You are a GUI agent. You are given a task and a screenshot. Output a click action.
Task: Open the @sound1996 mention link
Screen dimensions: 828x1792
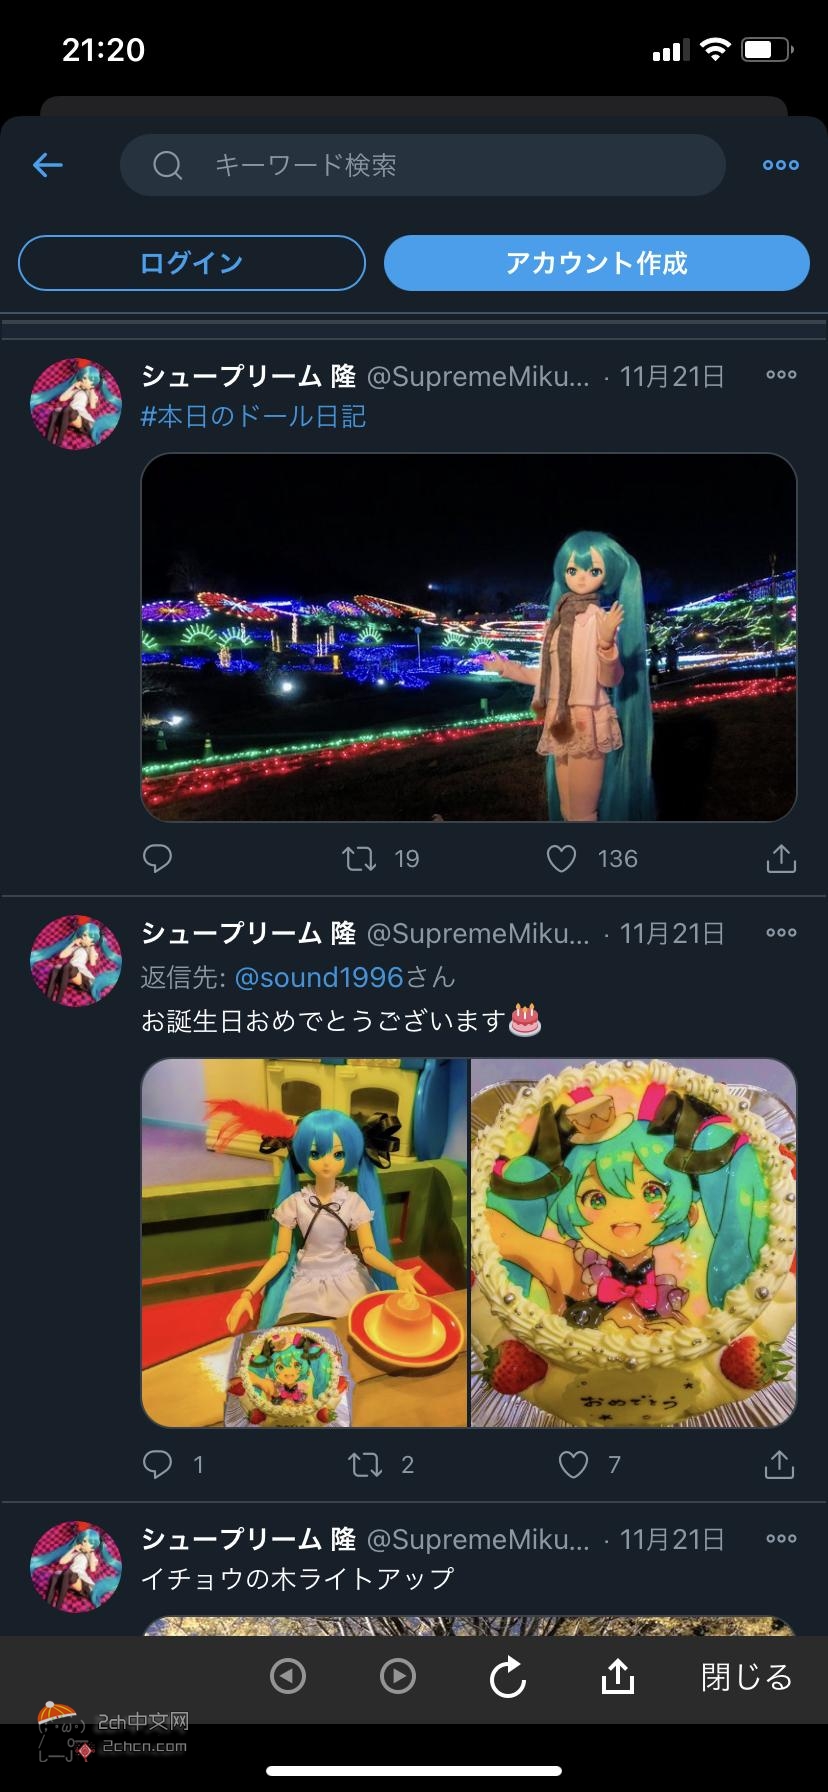pyautogui.click(x=318, y=977)
